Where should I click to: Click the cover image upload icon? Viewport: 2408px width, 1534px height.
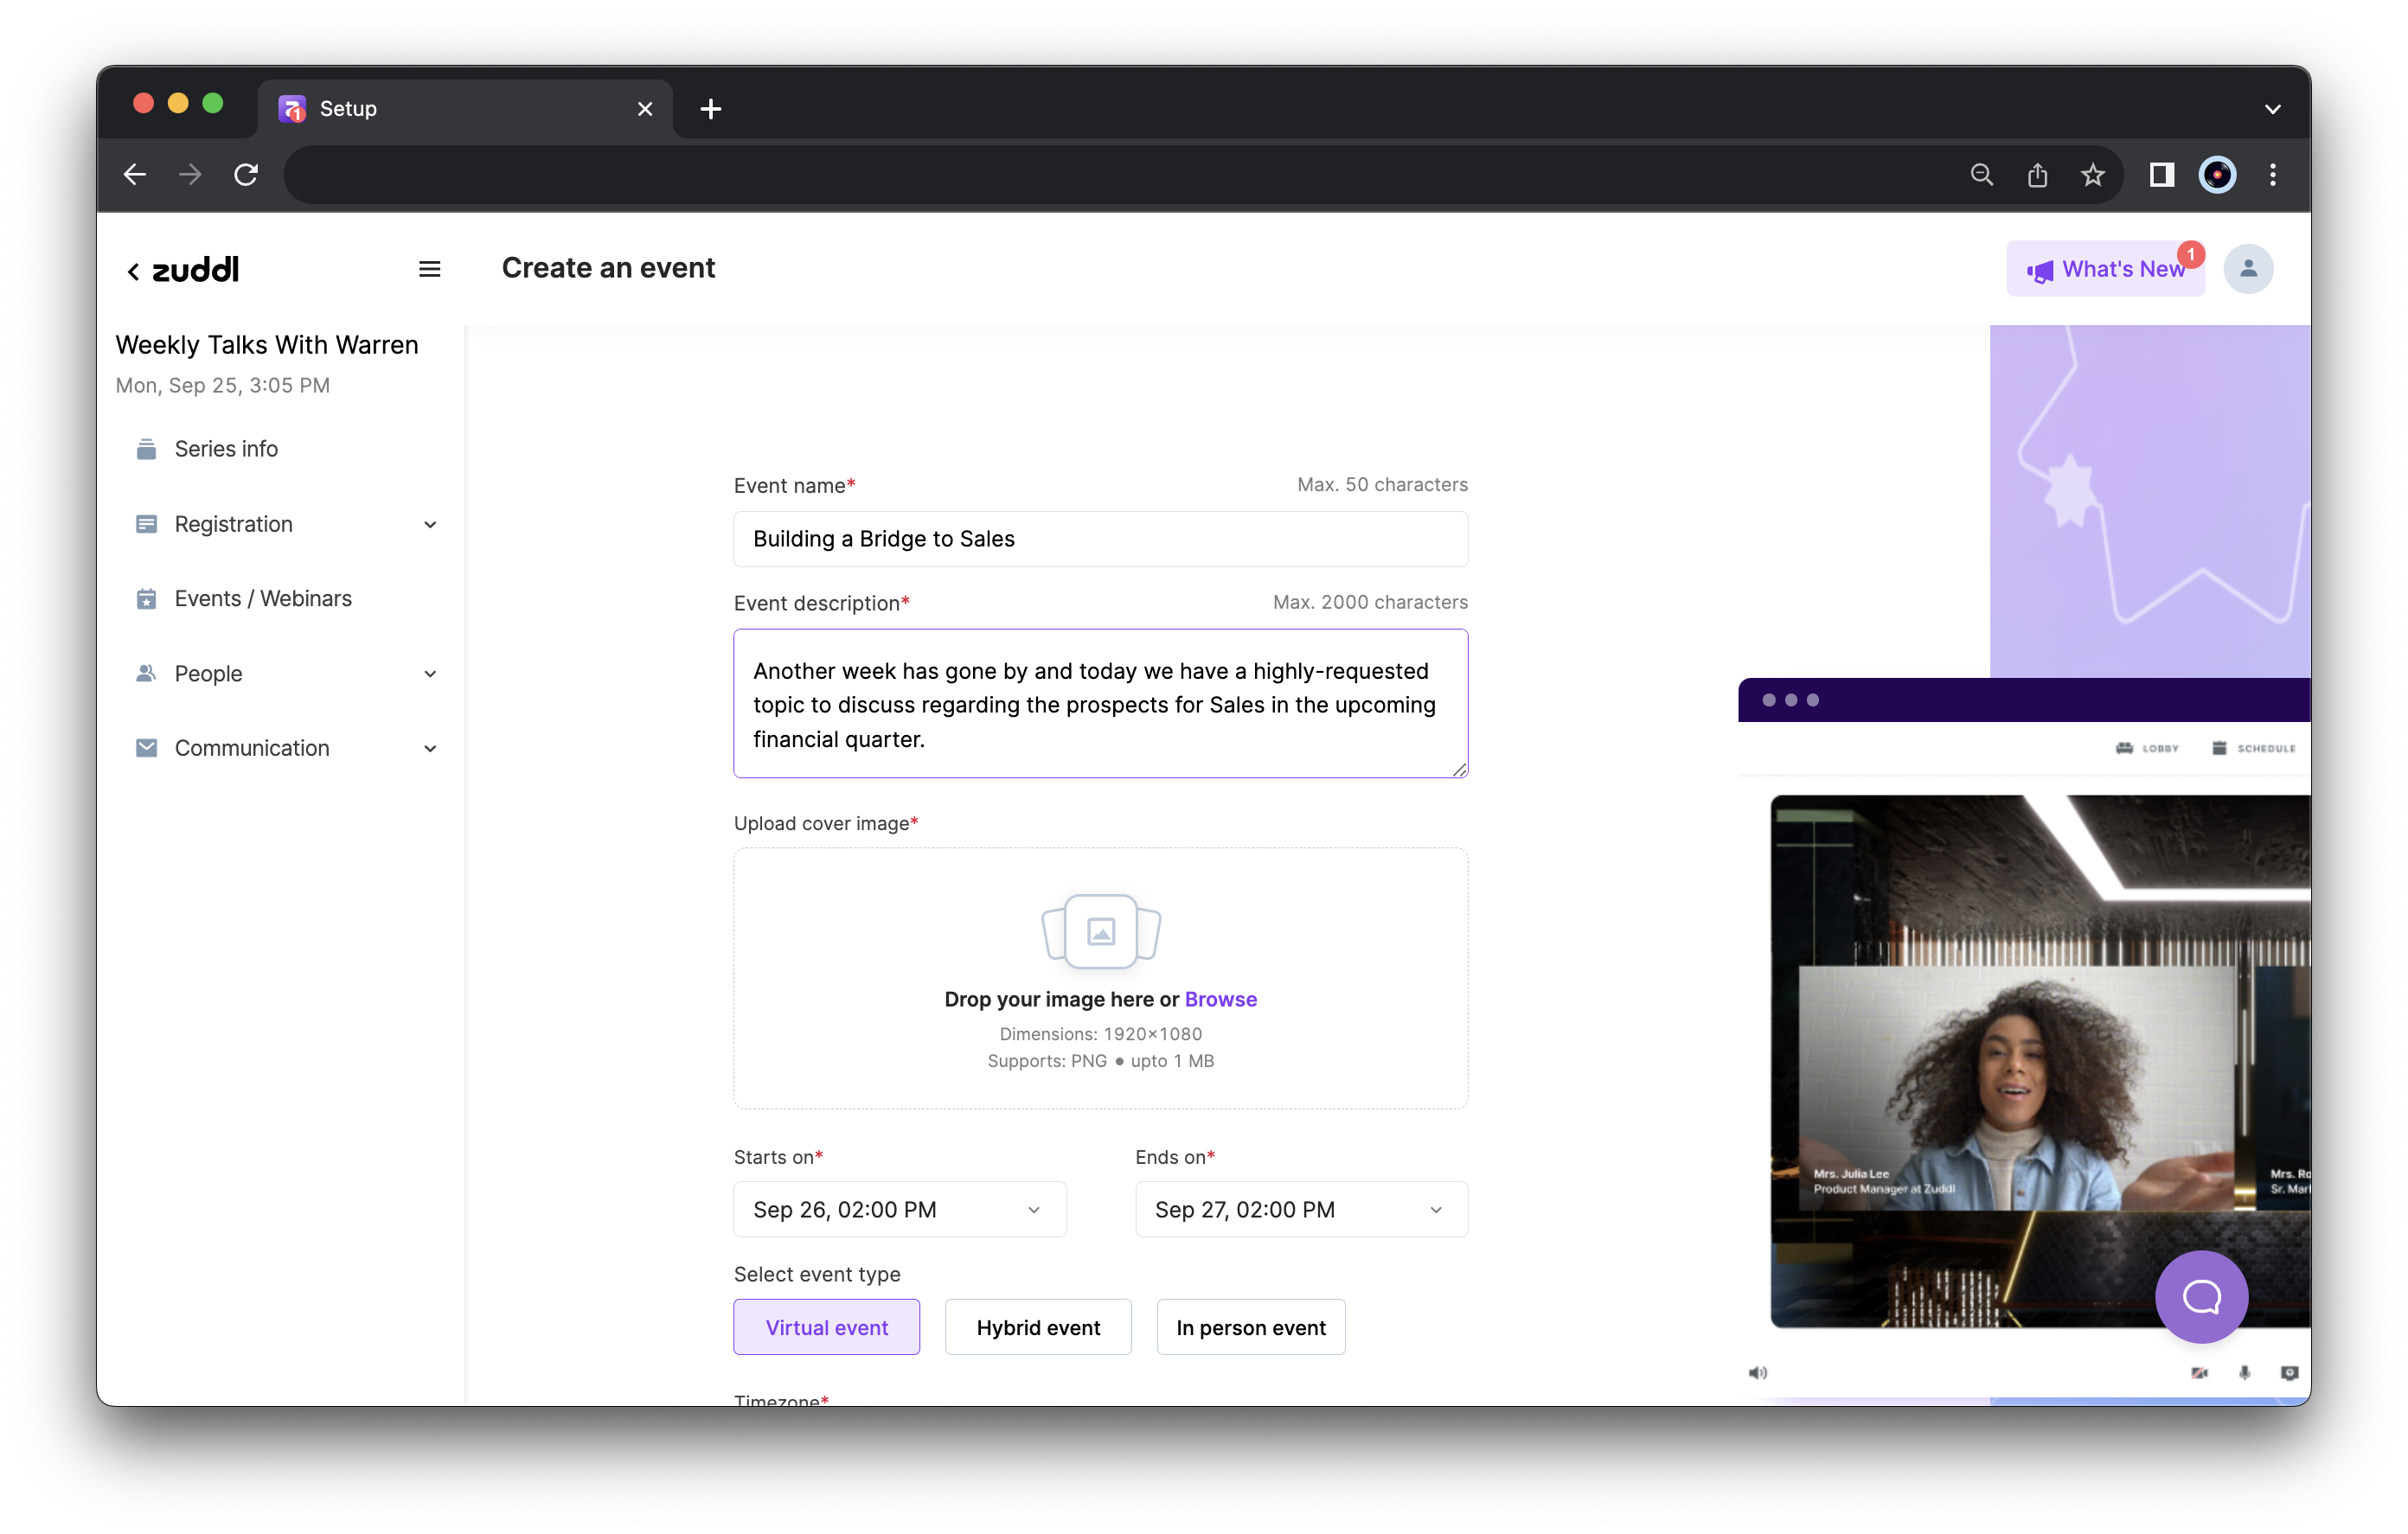[1100, 930]
